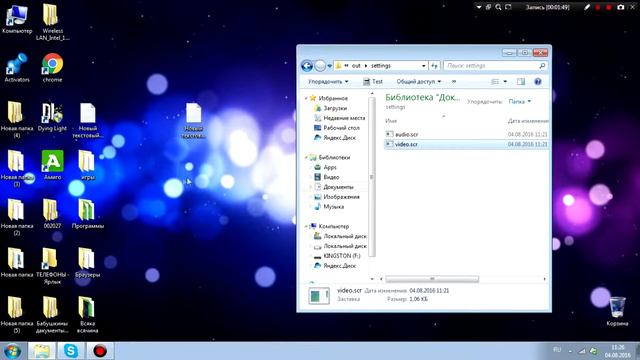Image resolution: width=640 pixels, height=360 pixels.
Task: Select the audio.scr file
Action: 407,134
